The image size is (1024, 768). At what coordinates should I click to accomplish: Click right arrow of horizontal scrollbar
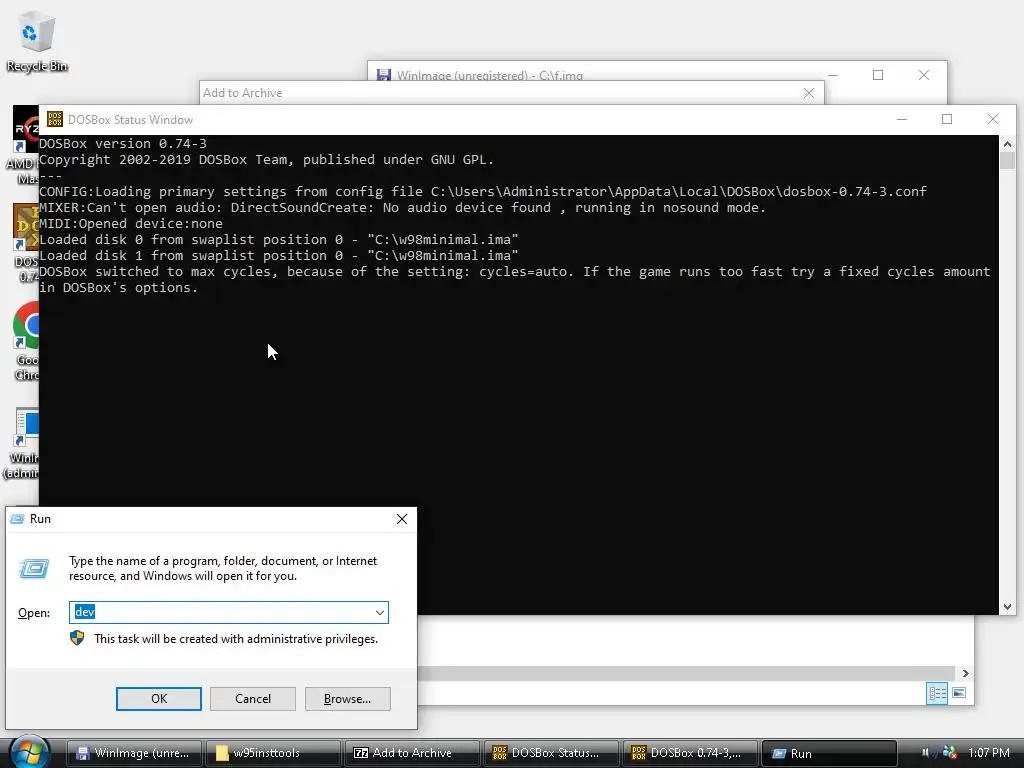[965, 673]
